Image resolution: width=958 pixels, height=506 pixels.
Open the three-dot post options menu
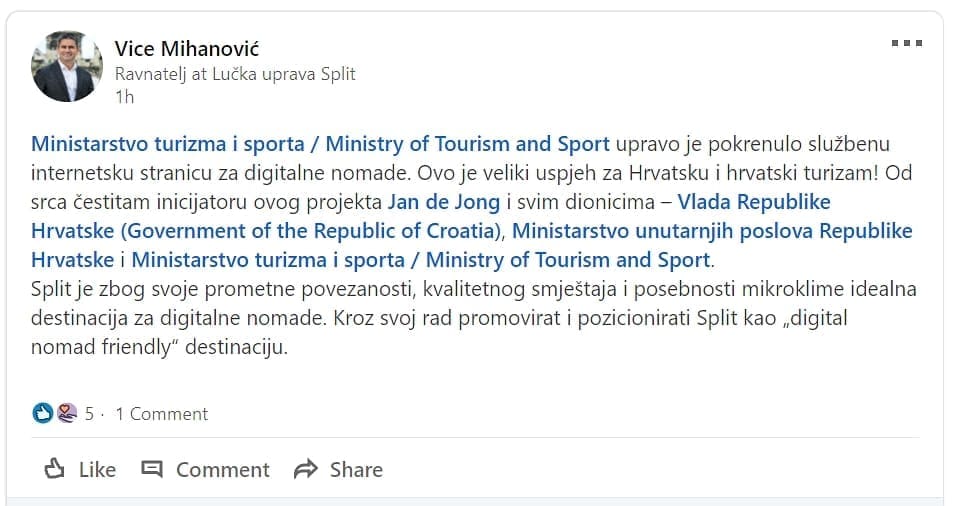click(906, 43)
